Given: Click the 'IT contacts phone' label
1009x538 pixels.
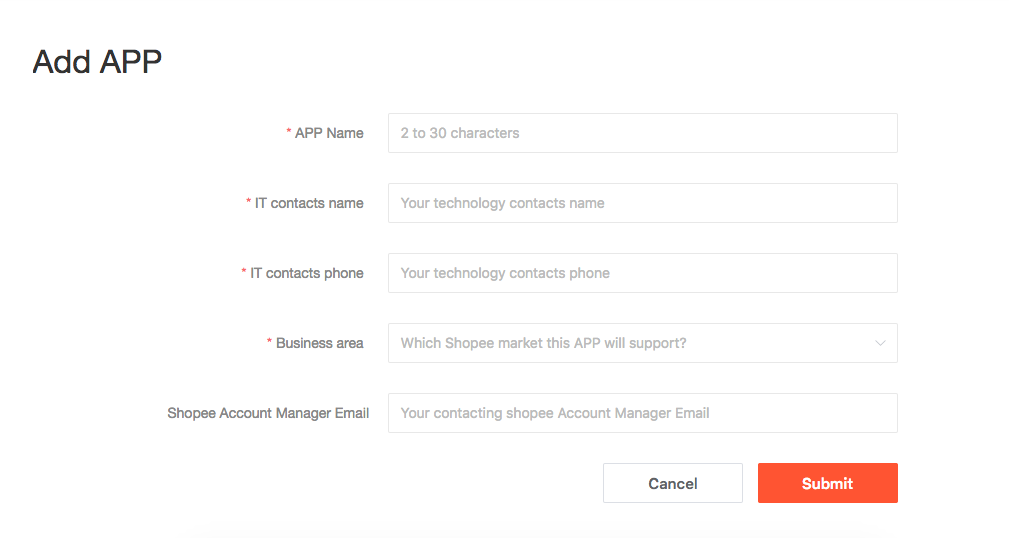Looking at the screenshot, I should [307, 273].
